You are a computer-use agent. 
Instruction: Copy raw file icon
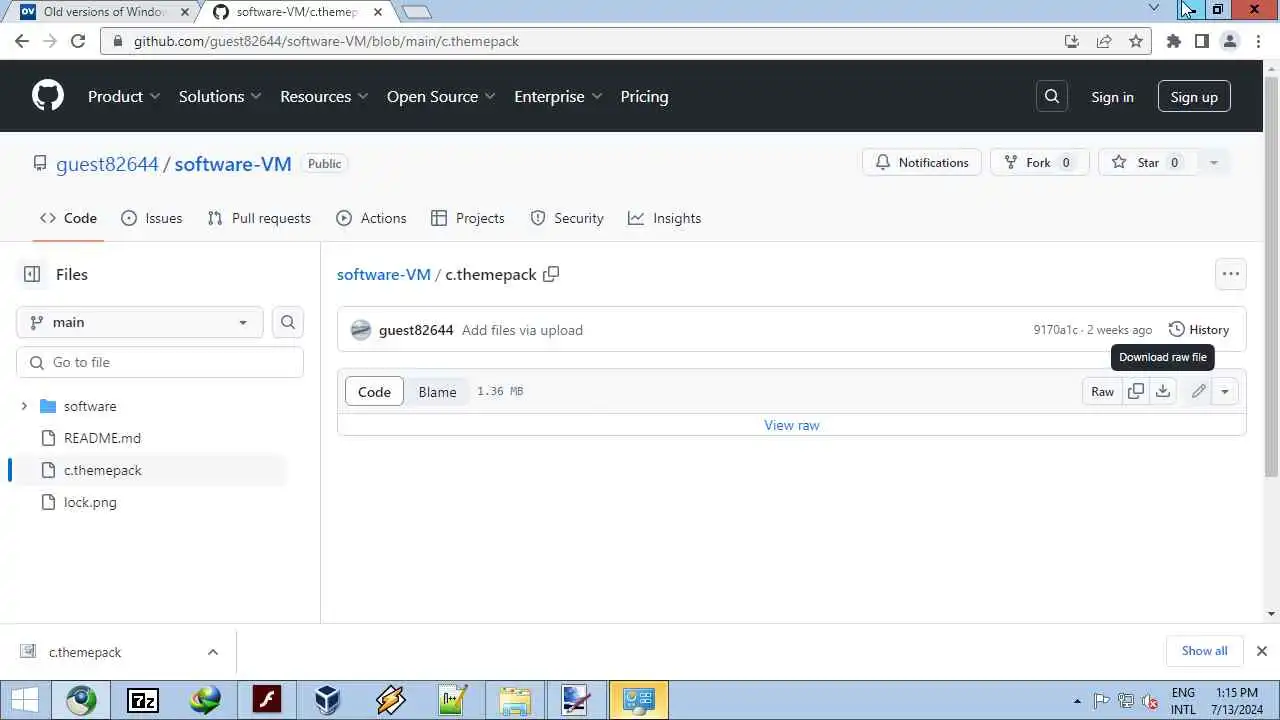tap(1136, 391)
